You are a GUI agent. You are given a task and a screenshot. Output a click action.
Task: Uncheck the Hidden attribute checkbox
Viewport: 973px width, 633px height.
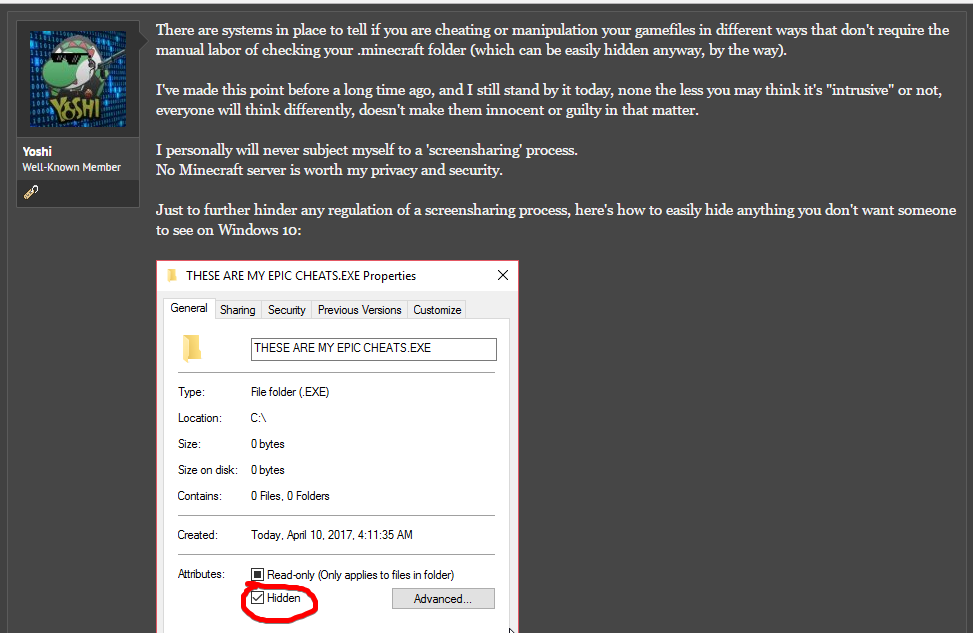pos(257,598)
